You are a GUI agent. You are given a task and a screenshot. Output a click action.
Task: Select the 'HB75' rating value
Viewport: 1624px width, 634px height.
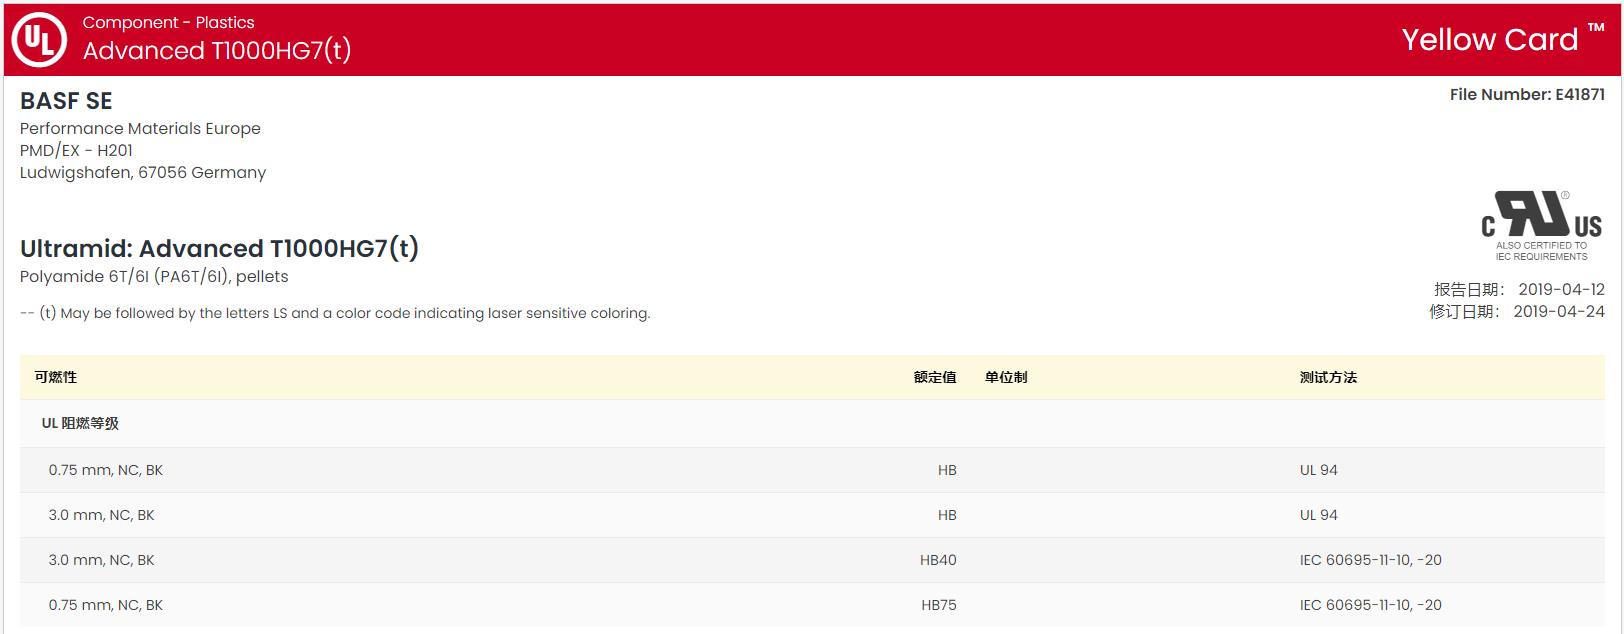939,605
